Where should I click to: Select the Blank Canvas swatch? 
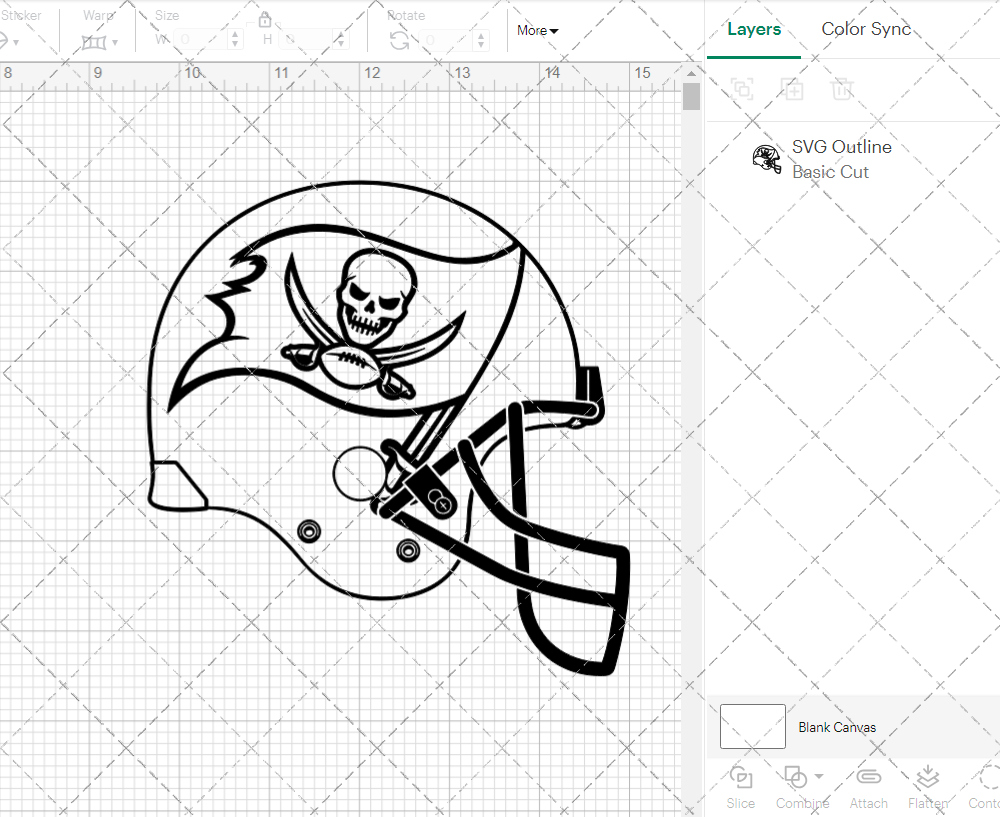[753, 726]
